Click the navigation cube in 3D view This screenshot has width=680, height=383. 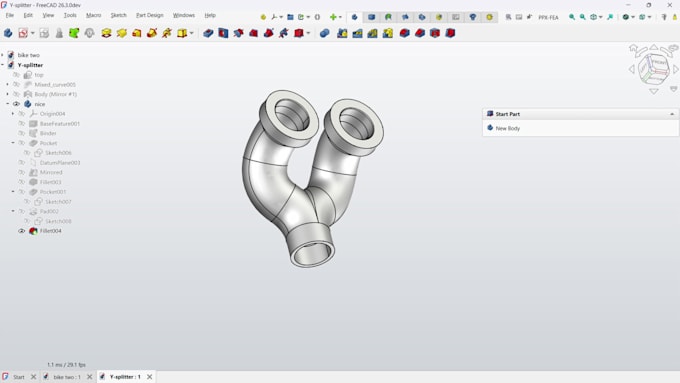[653, 69]
